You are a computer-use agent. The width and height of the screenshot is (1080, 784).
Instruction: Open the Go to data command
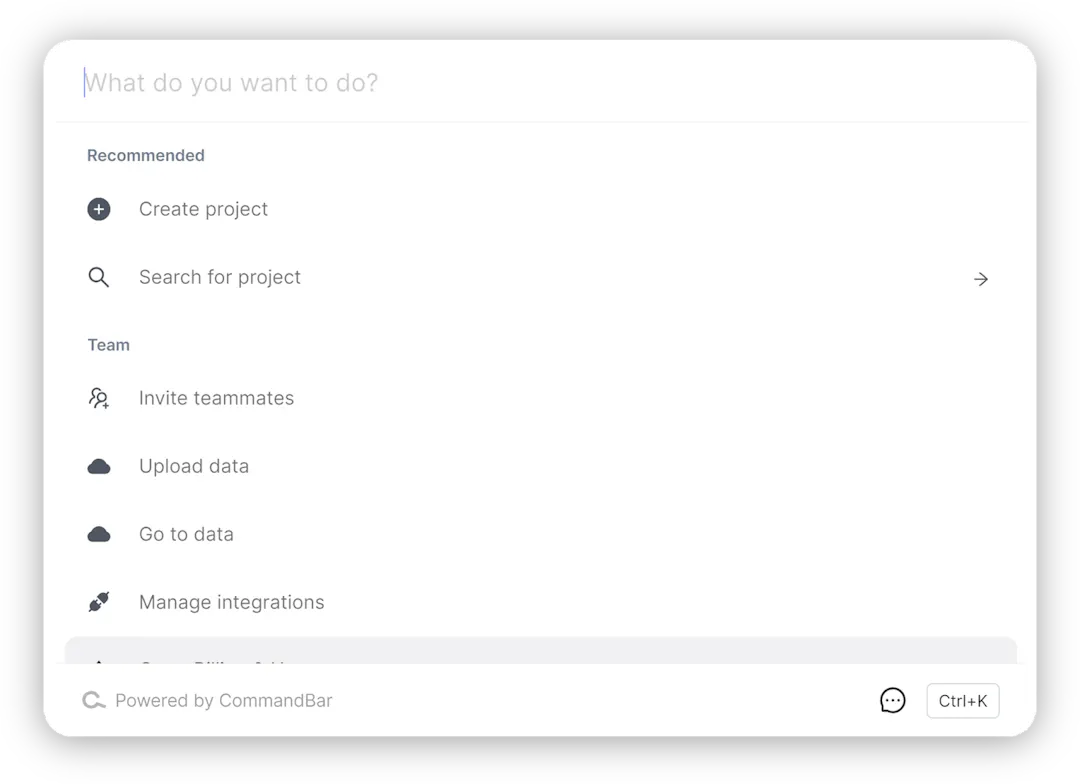coord(186,534)
